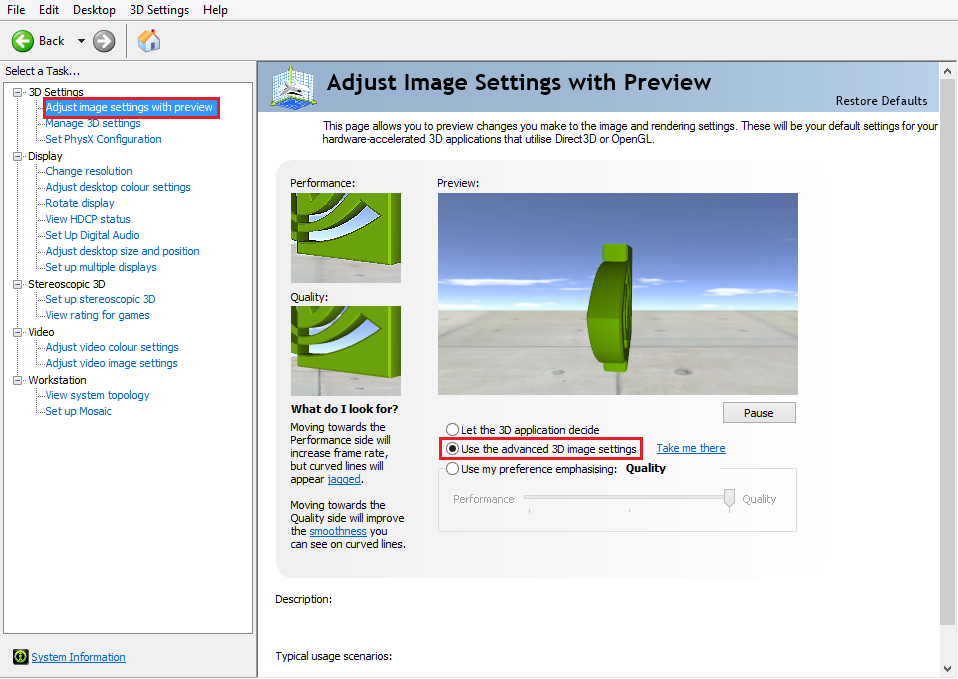Open Adjust video colour settings
958x679 pixels.
(x=112, y=347)
